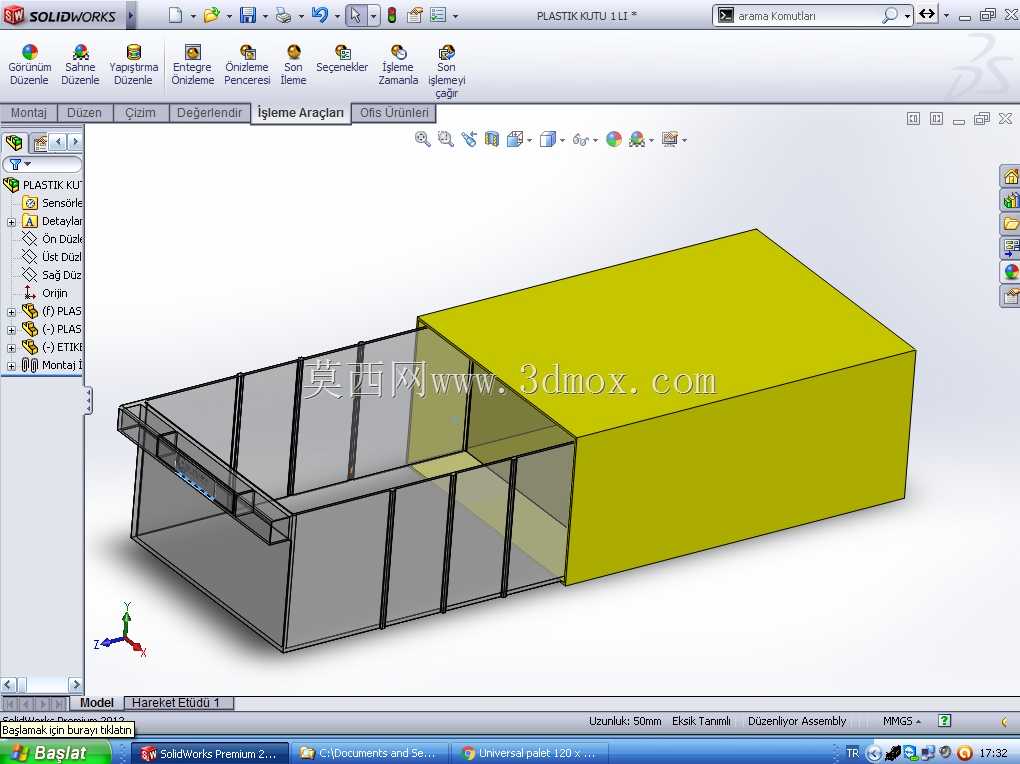Open View Settings monitor icon

(x=670, y=139)
